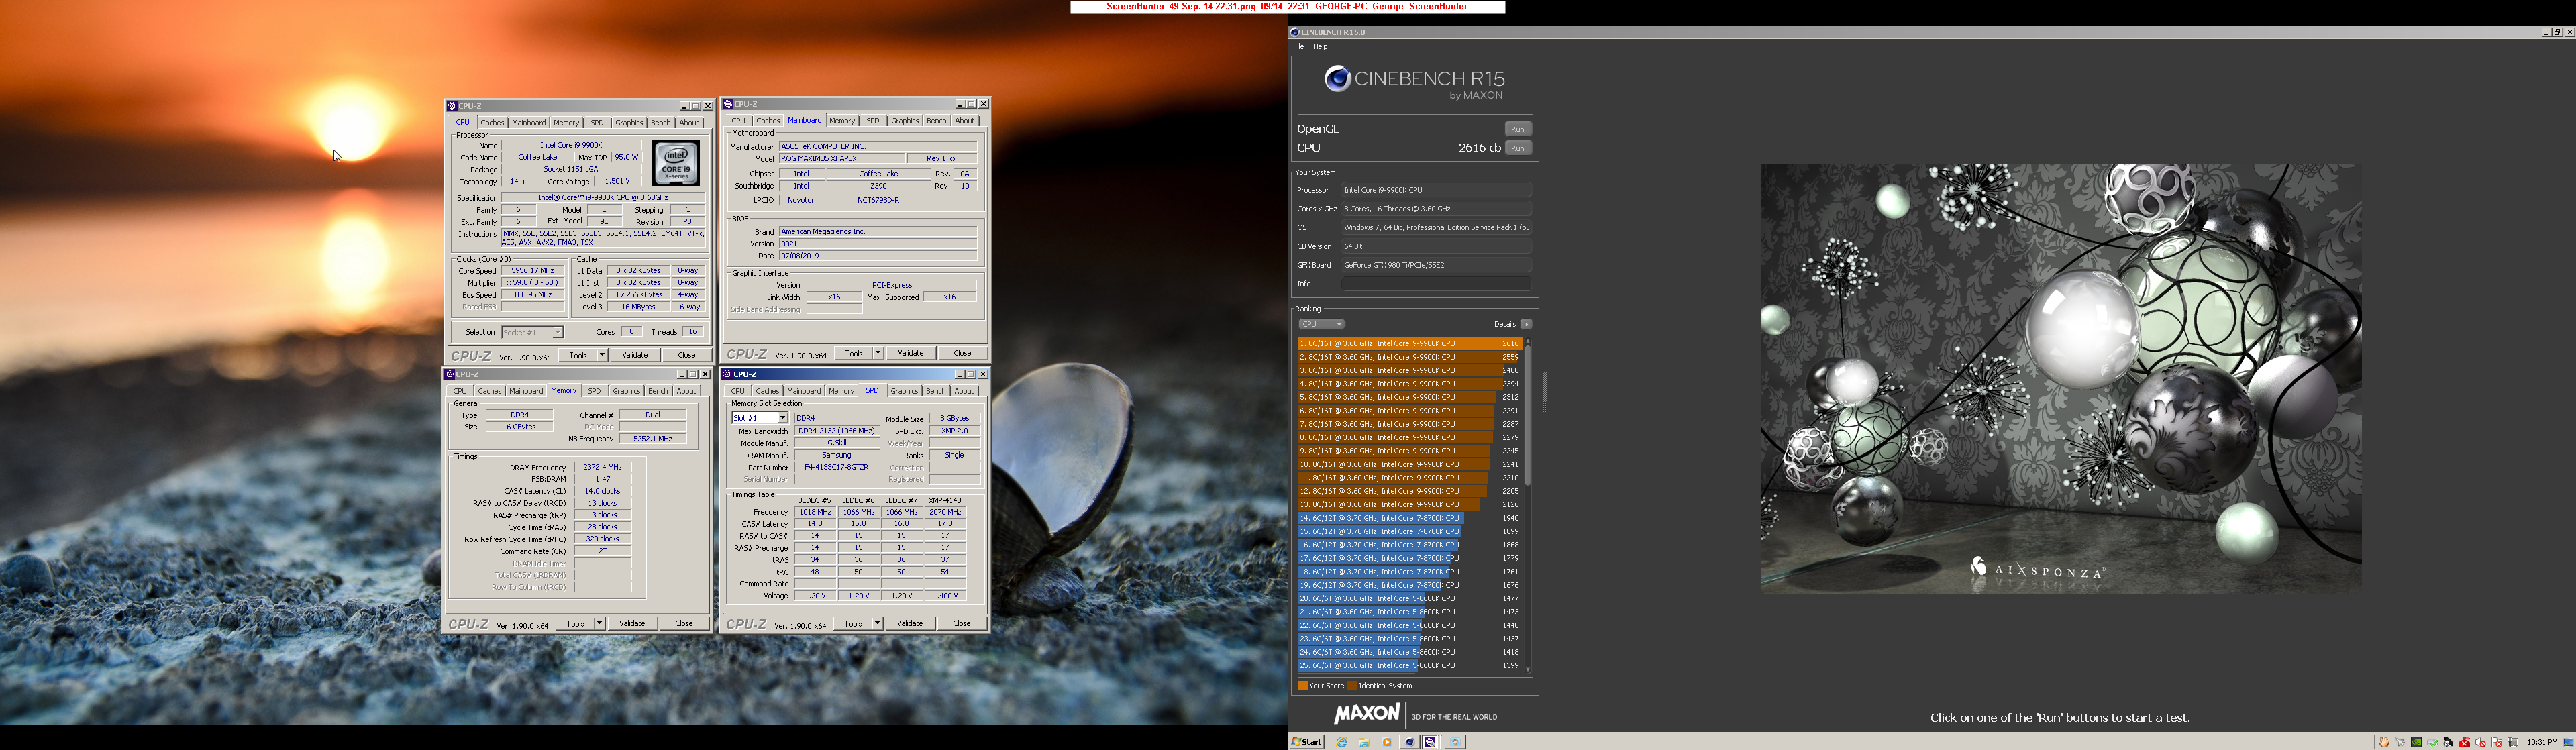
Task: Open Graphics tab in the CPU-Z Mainboard window
Action: point(904,121)
